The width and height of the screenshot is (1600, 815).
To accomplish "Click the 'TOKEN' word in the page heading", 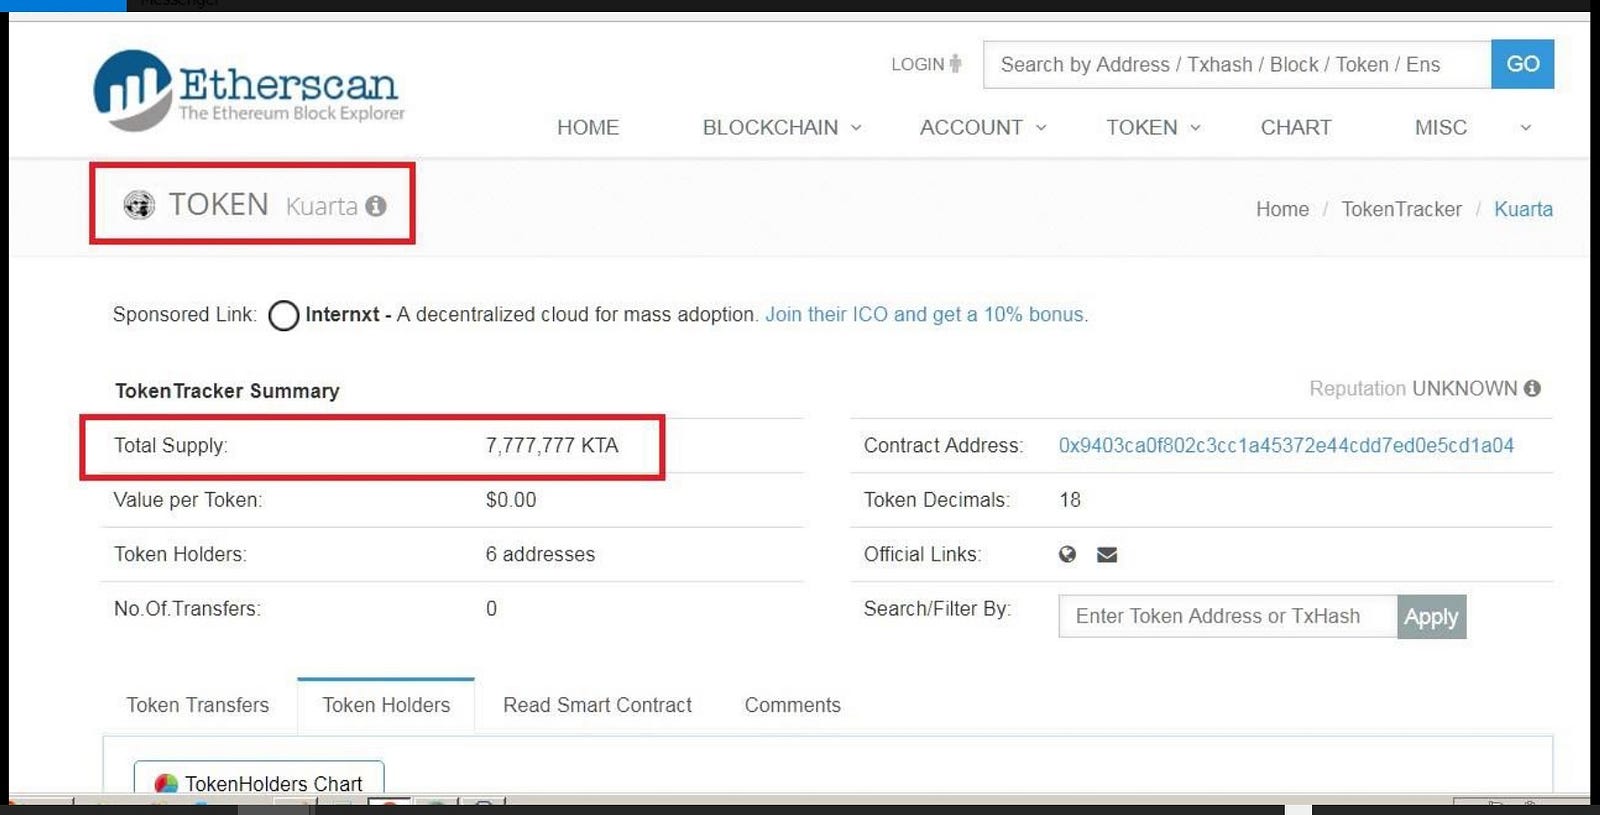I will [218, 204].
